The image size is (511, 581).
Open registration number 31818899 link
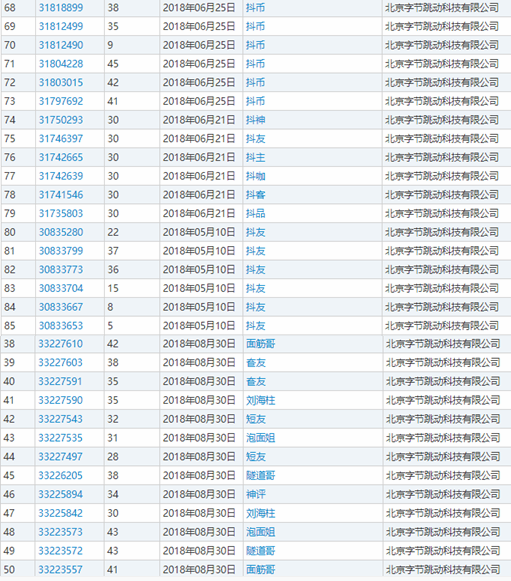pos(61,8)
